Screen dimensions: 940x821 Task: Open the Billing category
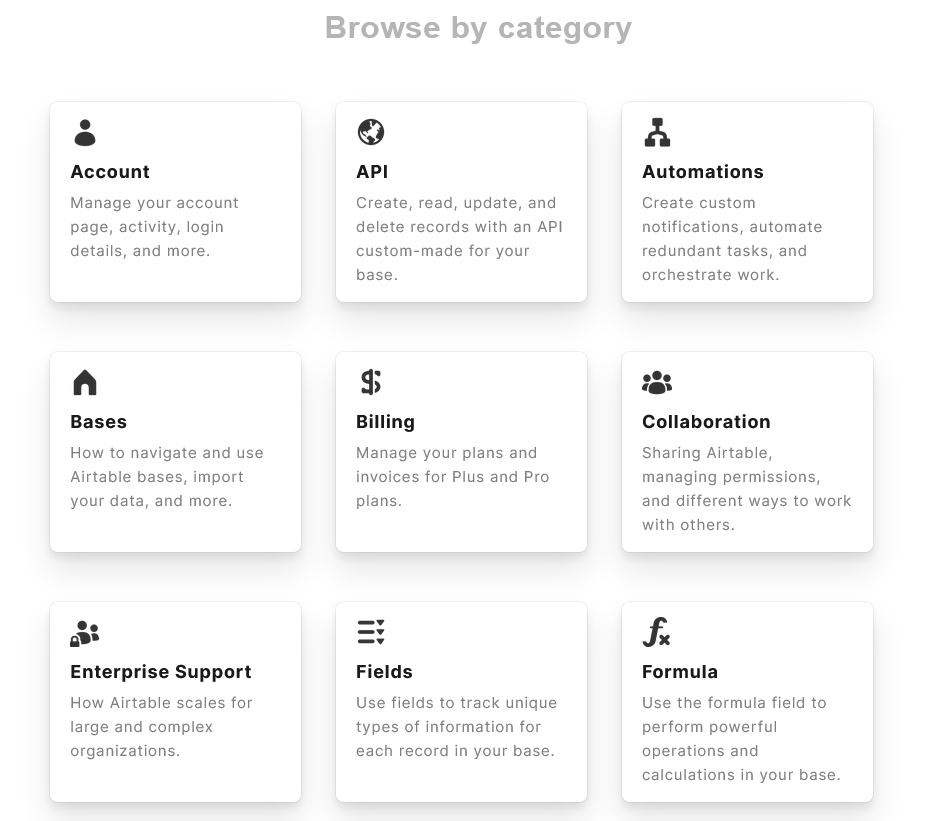coord(386,422)
